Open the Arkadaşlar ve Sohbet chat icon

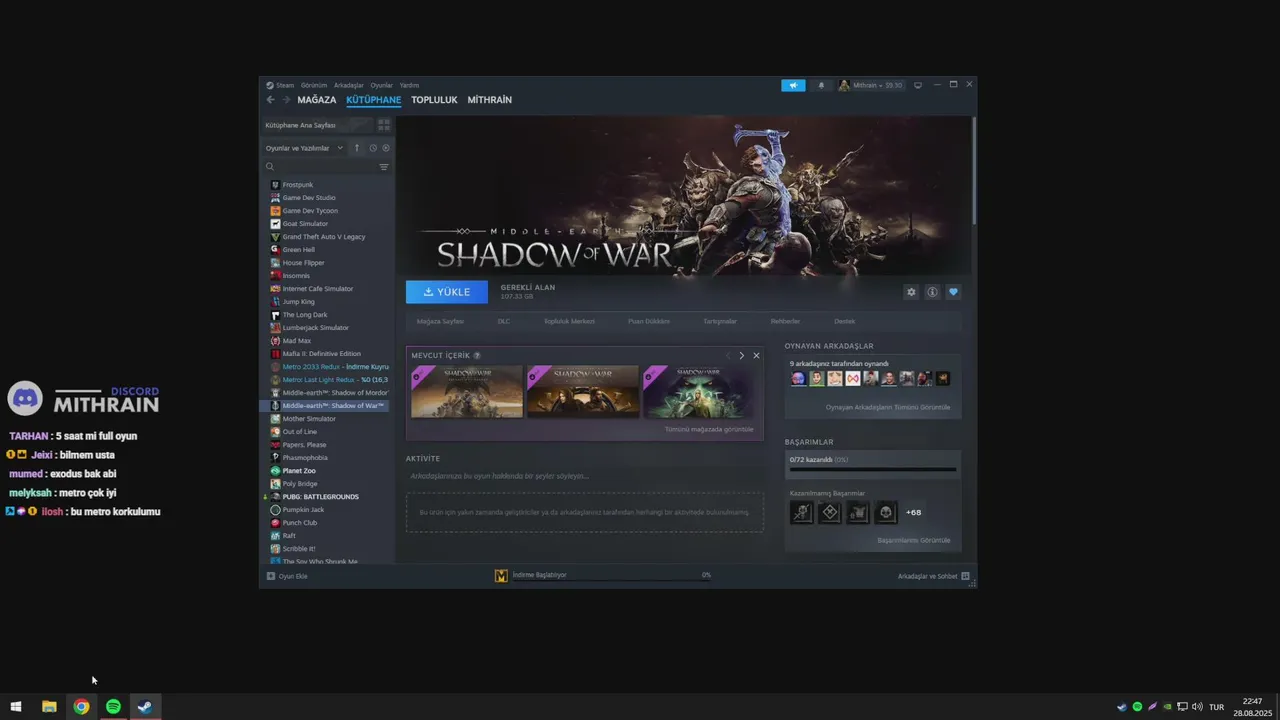[965, 576]
